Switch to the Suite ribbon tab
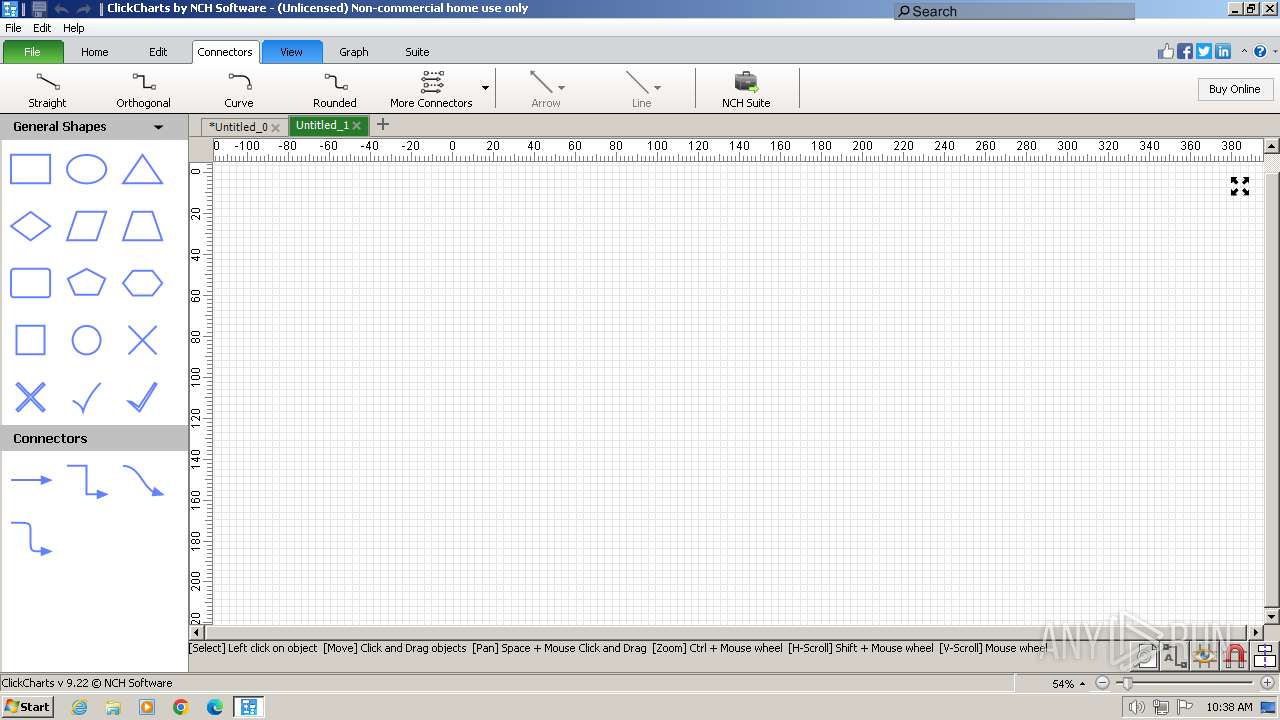 417,52
